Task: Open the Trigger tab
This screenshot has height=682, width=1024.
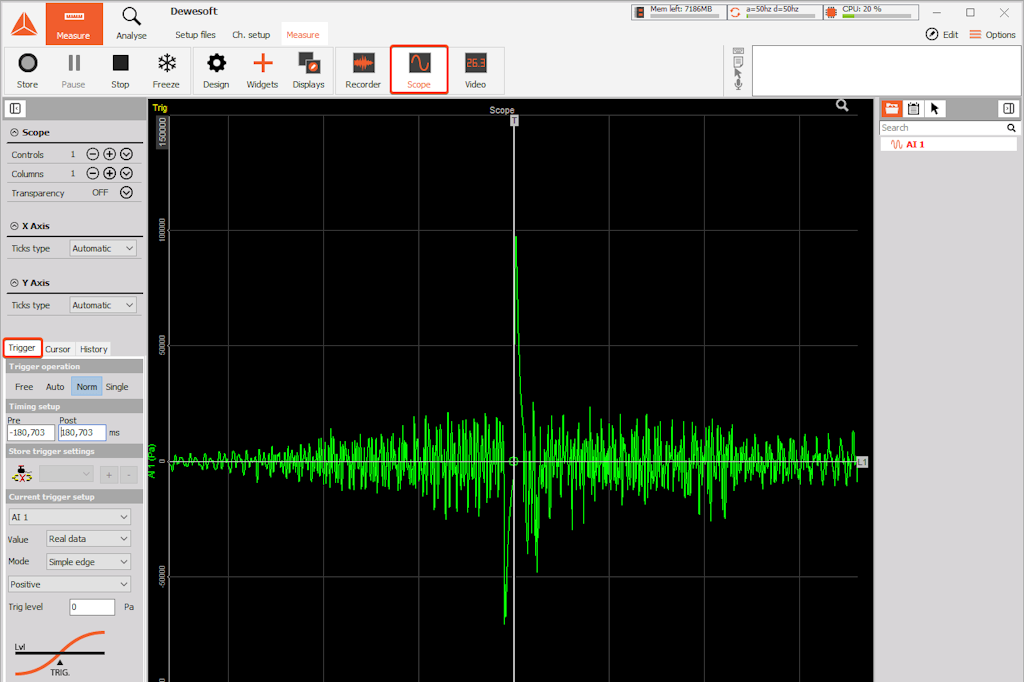Action: tap(22, 348)
